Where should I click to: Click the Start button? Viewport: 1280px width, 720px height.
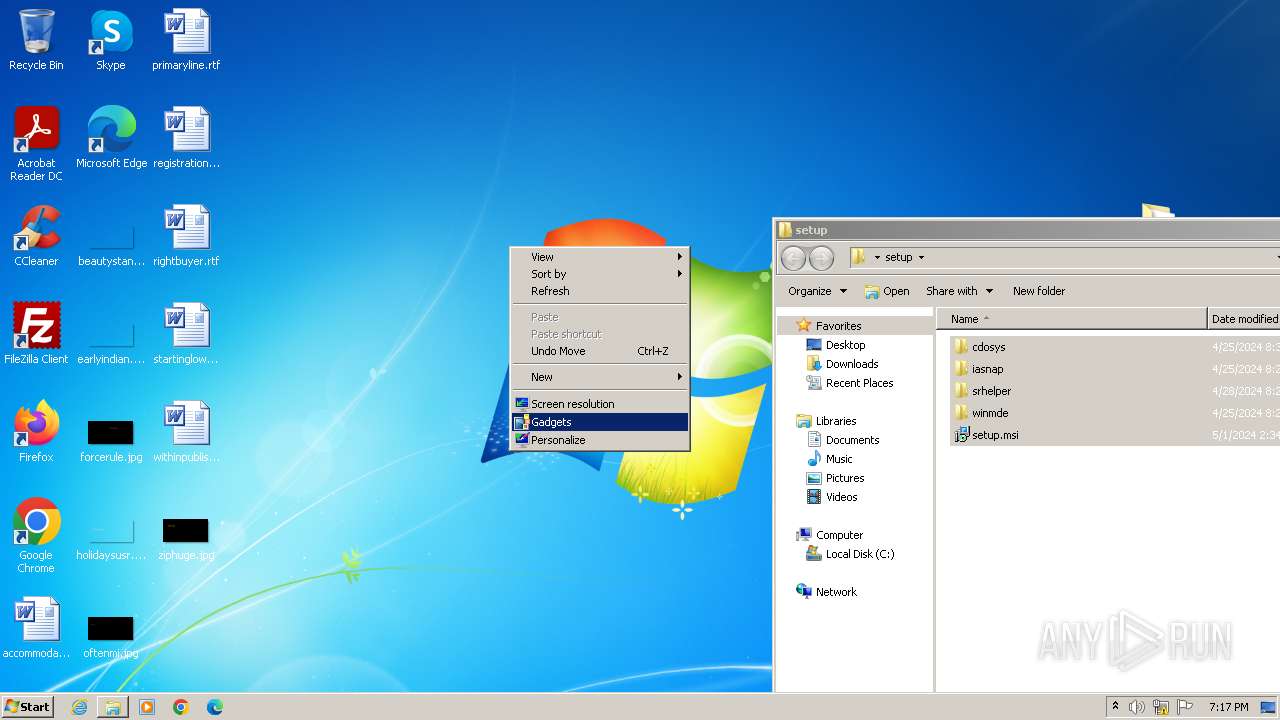click(28, 707)
